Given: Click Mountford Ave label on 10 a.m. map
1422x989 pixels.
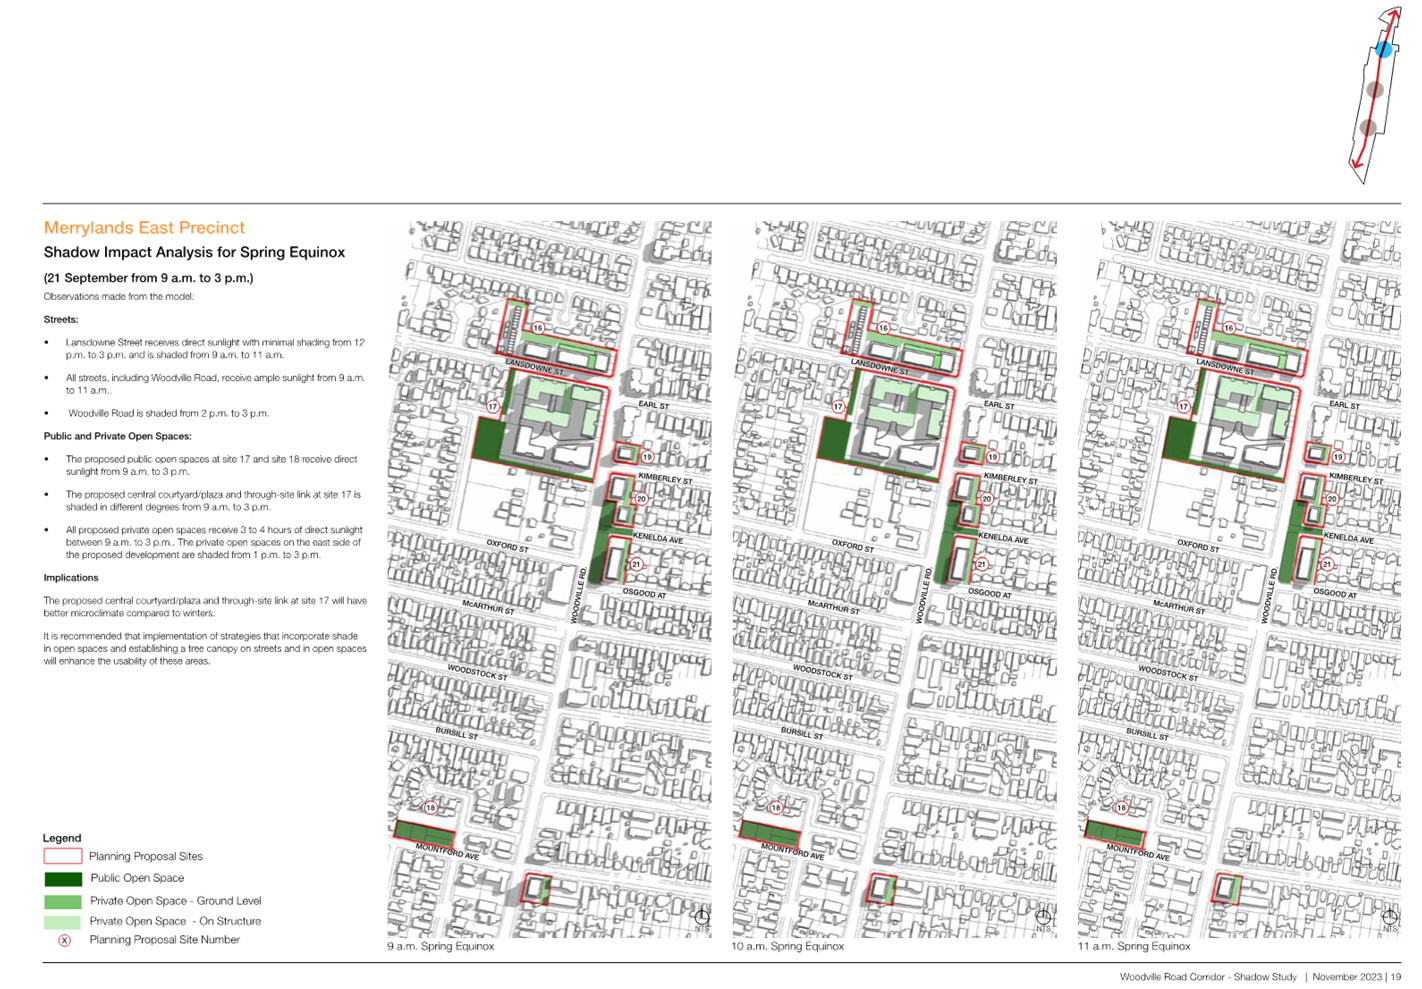Looking at the screenshot, I should point(793,851).
